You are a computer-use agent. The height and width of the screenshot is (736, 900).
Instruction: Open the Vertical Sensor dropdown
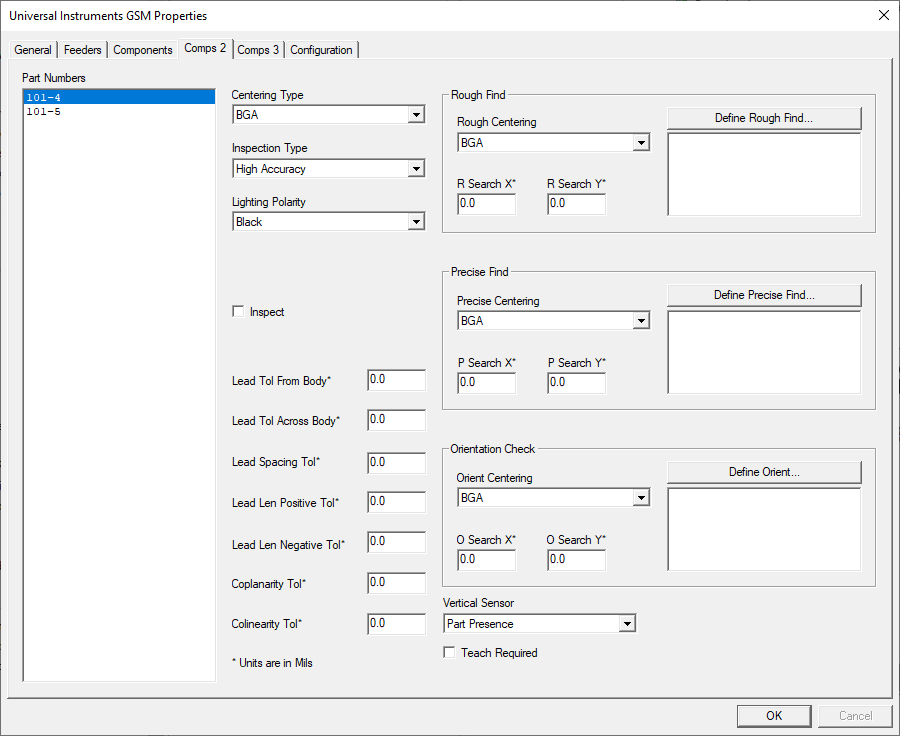pyautogui.click(x=628, y=622)
